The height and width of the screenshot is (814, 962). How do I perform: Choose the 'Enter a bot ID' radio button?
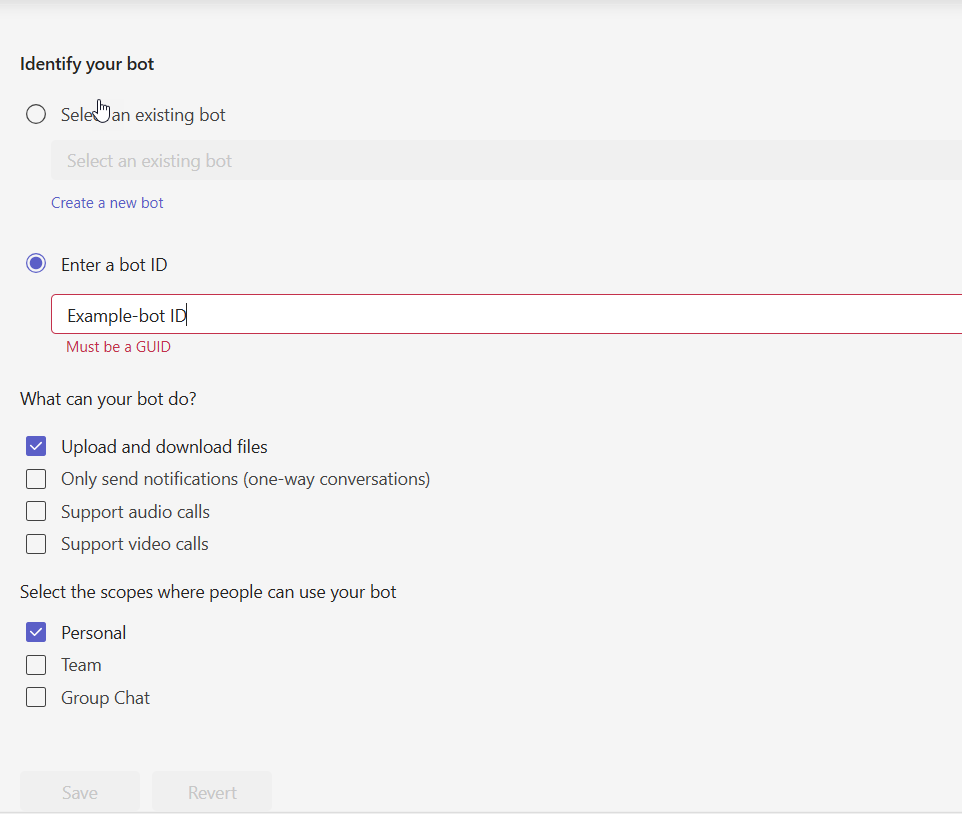(36, 264)
